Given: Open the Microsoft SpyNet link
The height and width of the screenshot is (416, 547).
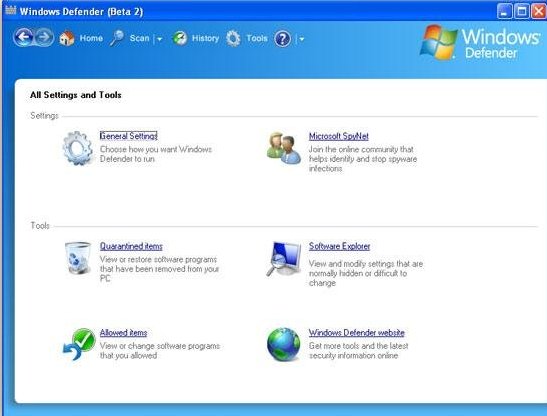Looking at the screenshot, I should coord(338,136).
